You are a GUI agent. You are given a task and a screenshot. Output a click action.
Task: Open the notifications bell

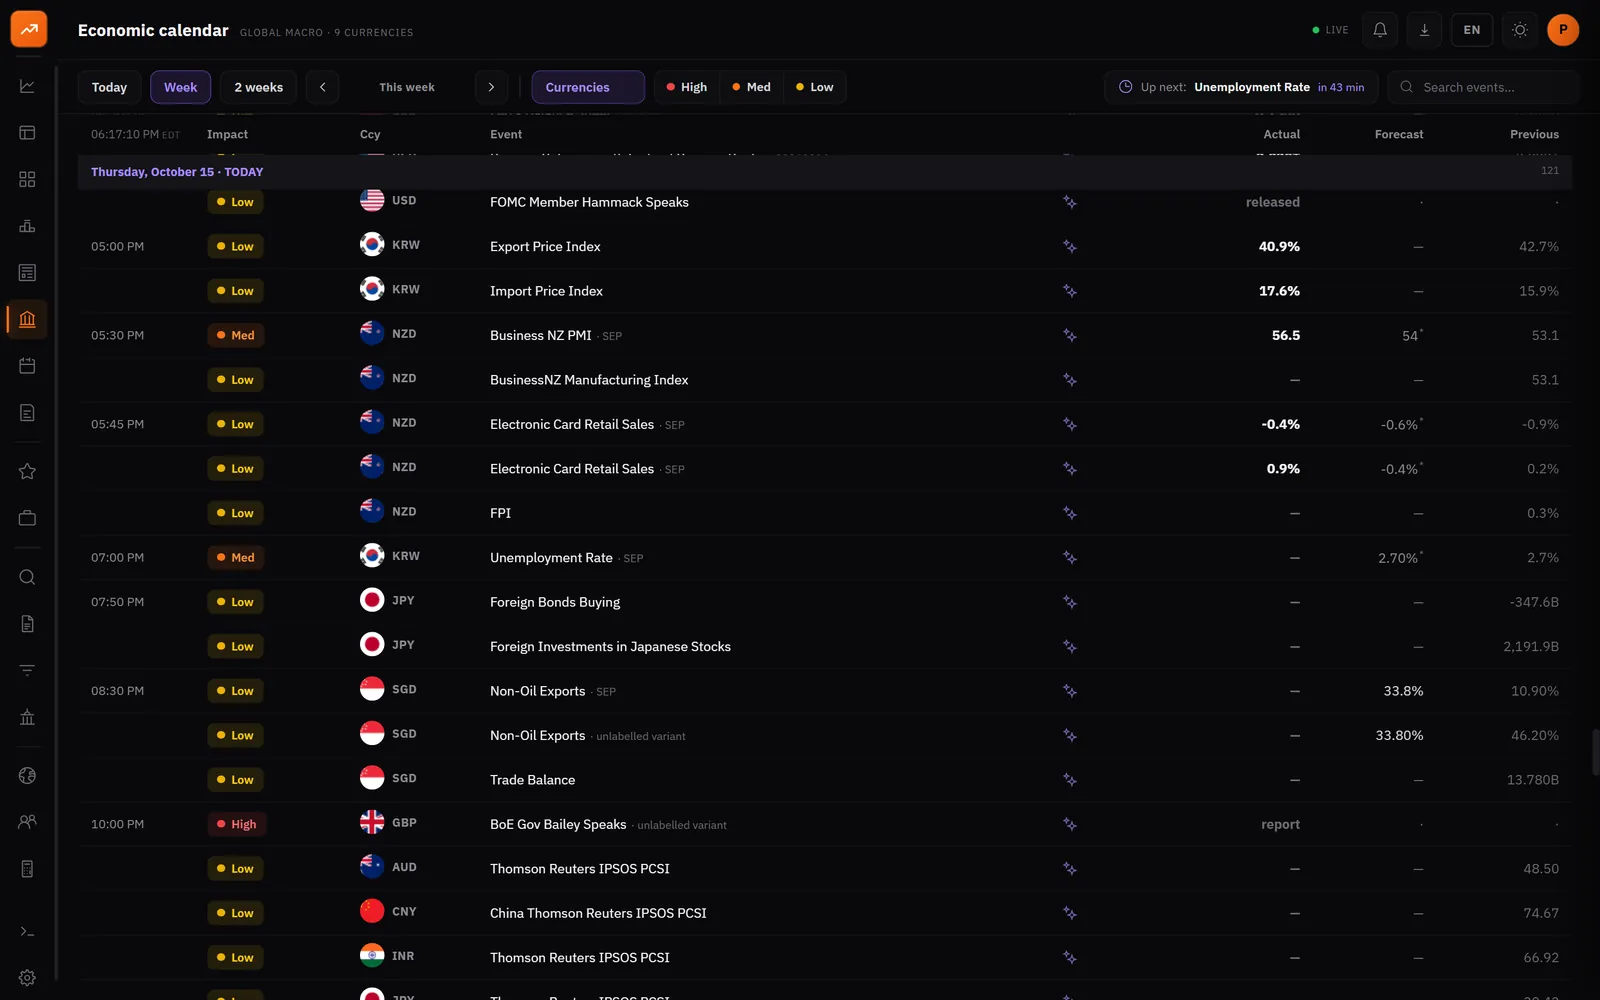[1380, 30]
